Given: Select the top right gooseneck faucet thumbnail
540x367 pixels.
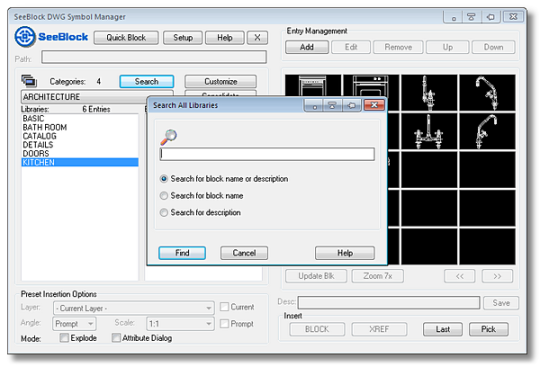Looking at the screenshot, I should (x=487, y=93).
